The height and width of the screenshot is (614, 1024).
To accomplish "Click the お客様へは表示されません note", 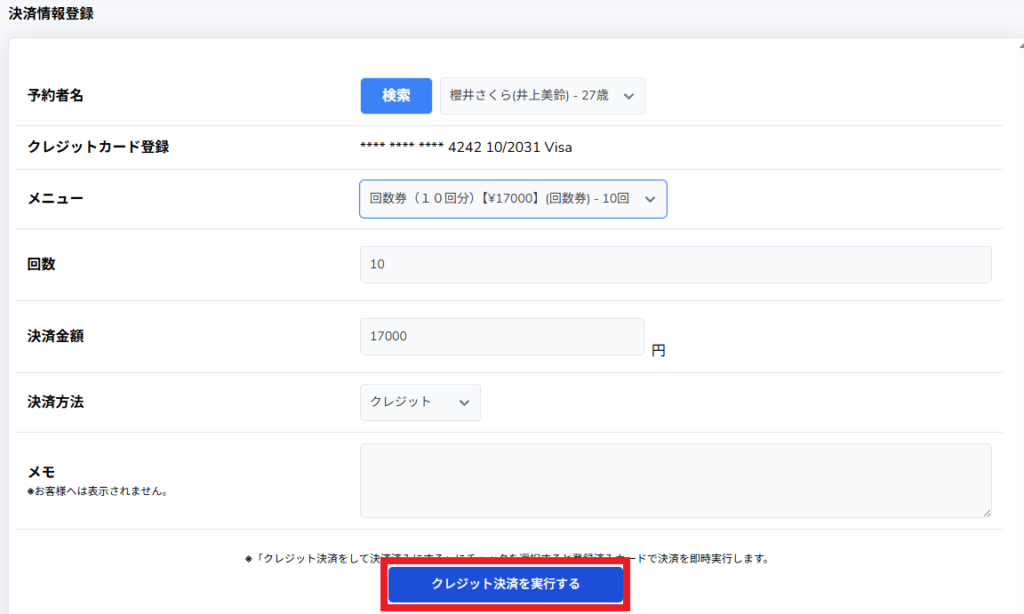I will (x=96, y=491).
